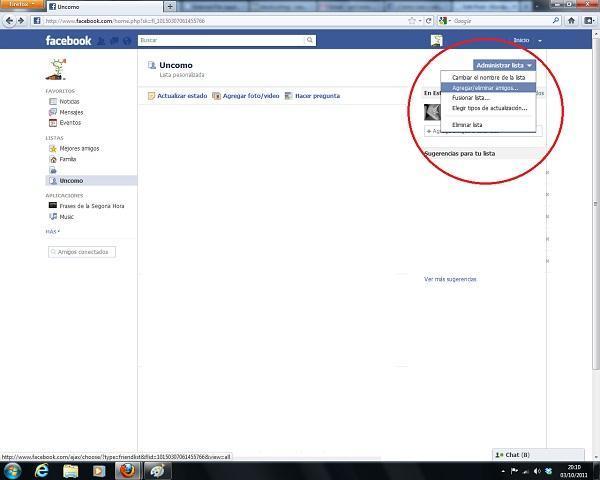Viewport: 600px width, 480px height.
Task: Click the small profile picture in header
Action: (437, 40)
